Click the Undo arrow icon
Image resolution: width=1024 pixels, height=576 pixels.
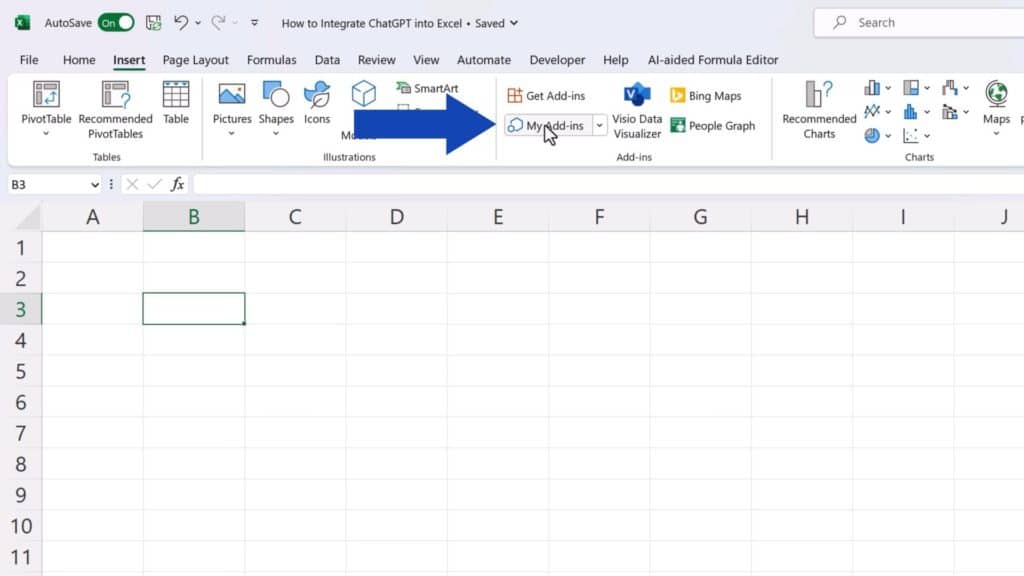(x=180, y=23)
